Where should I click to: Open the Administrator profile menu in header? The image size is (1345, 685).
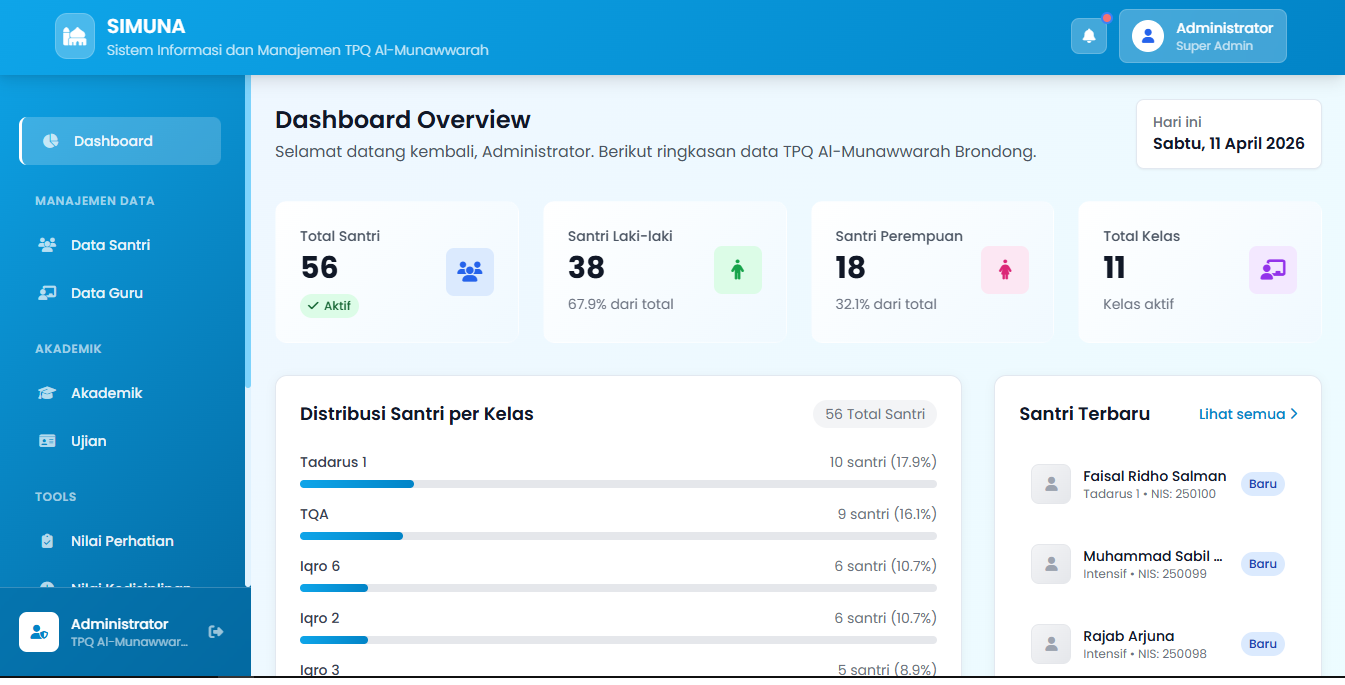(x=1202, y=36)
